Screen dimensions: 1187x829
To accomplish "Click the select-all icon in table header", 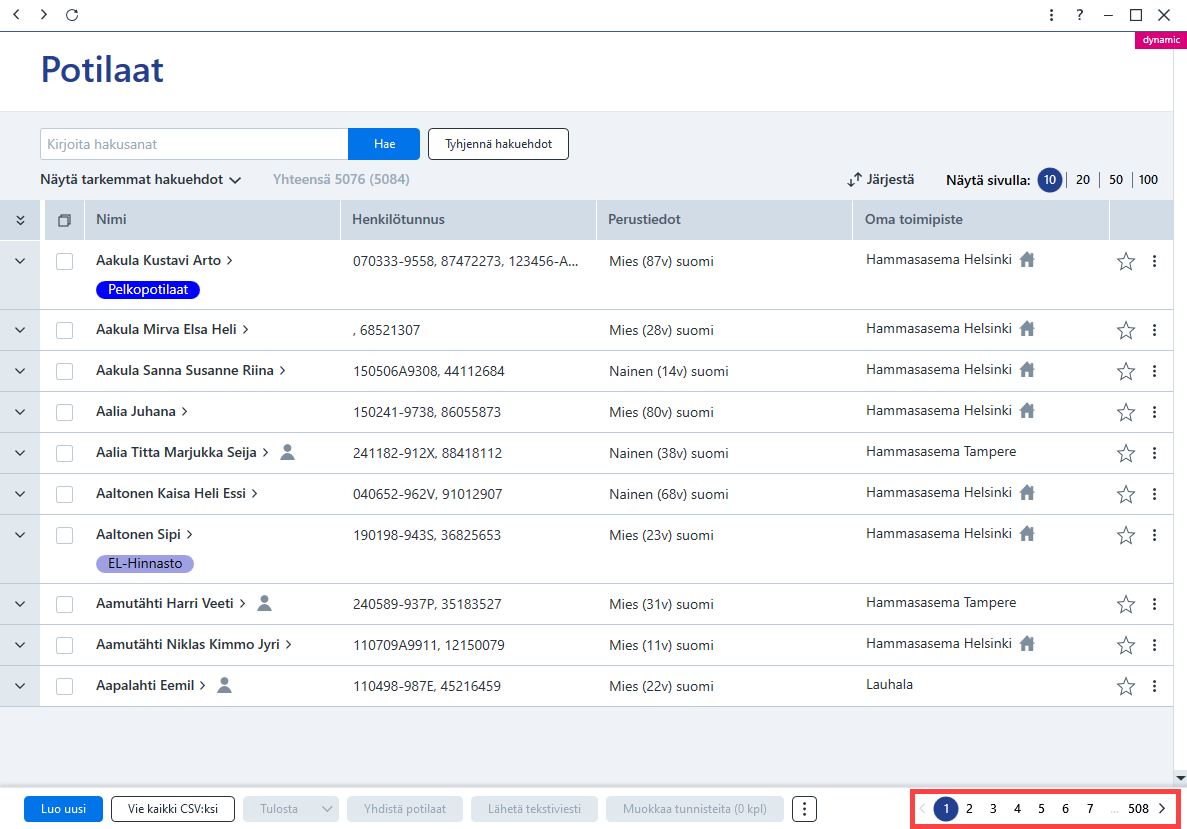I will pyautogui.click(x=64, y=220).
